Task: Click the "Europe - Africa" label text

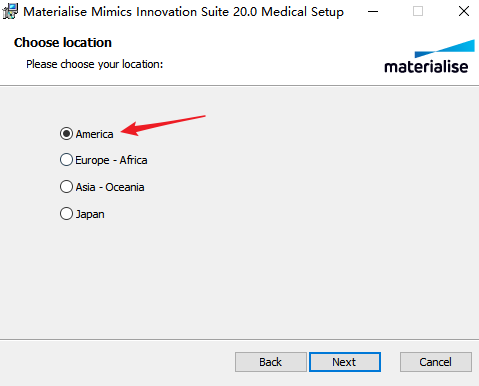Action: (x=111, y=160)
